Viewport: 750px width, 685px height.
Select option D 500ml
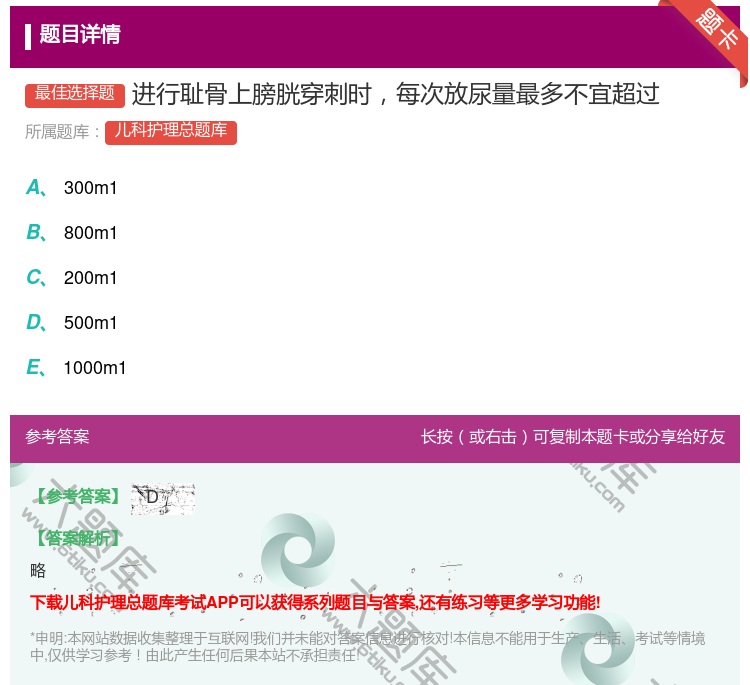[x=72, y=322]
